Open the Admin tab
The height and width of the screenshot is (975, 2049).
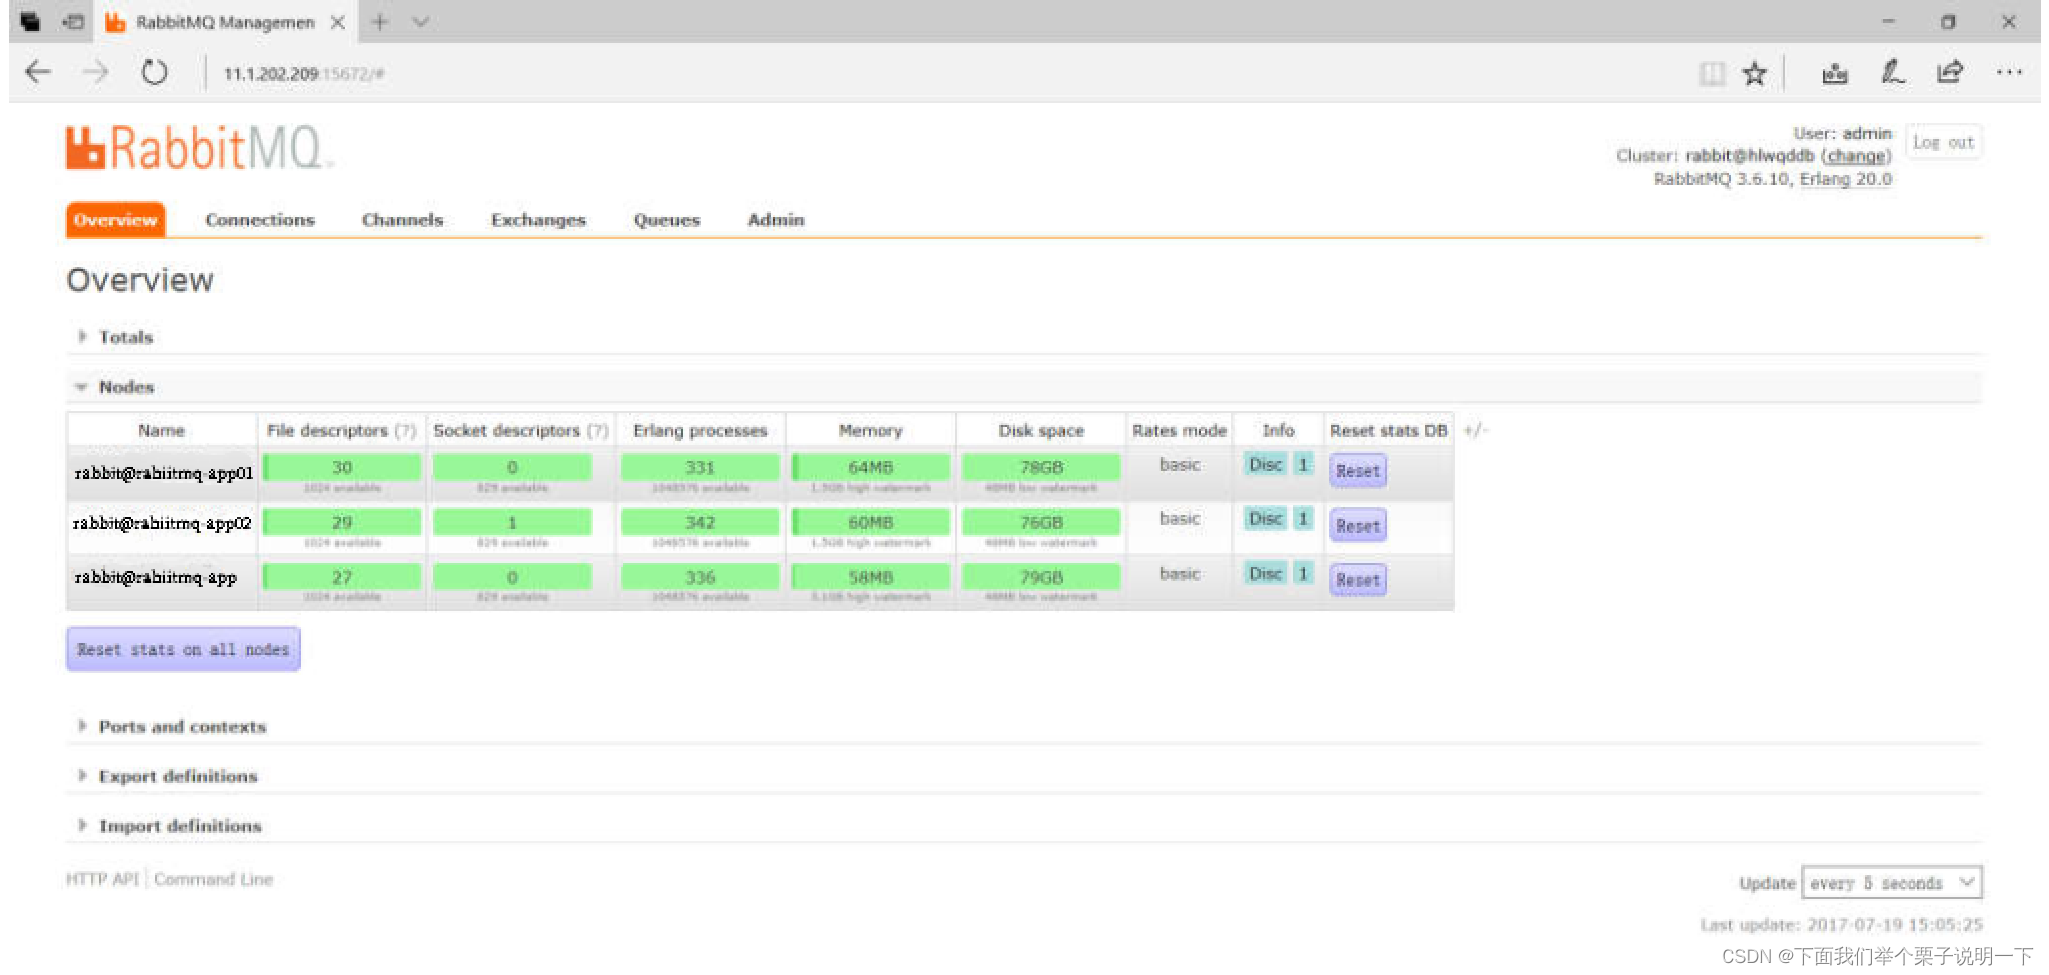click(x=776, y=220)
